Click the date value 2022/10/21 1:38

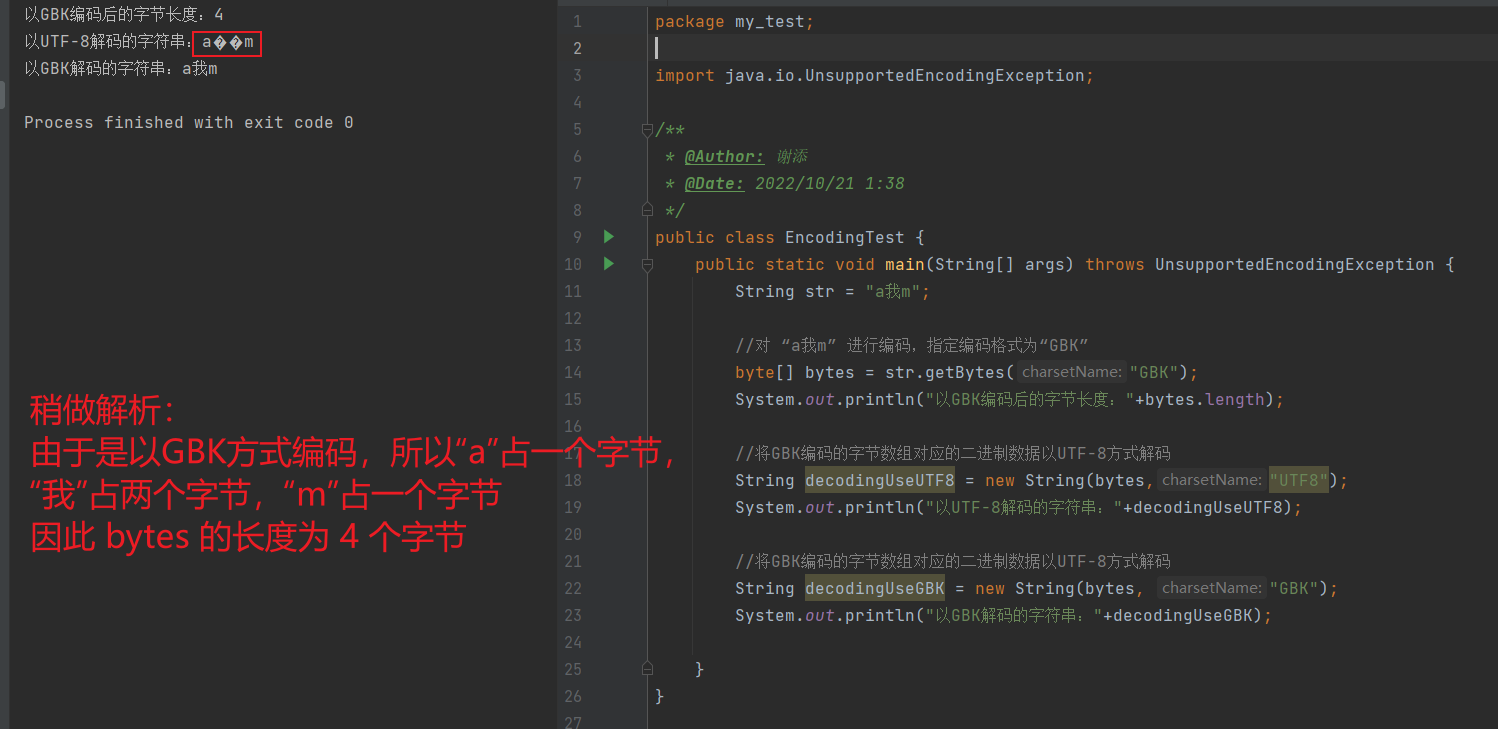click(x=830, y=183)
